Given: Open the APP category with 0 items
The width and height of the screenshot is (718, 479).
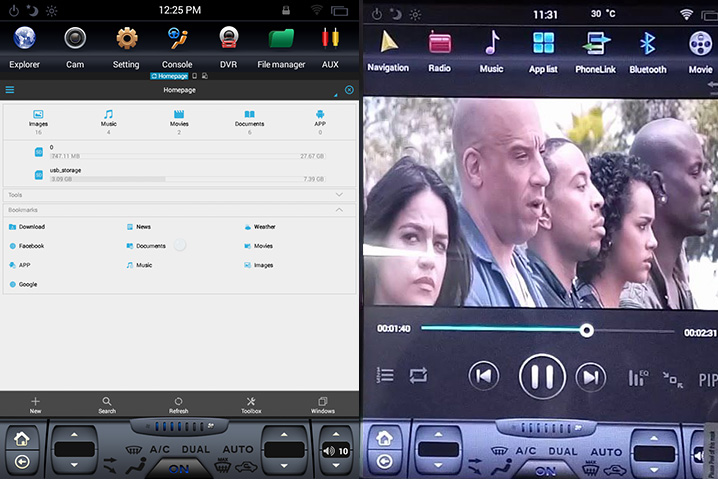Looking at the screenshot, I should coord(320,122).
